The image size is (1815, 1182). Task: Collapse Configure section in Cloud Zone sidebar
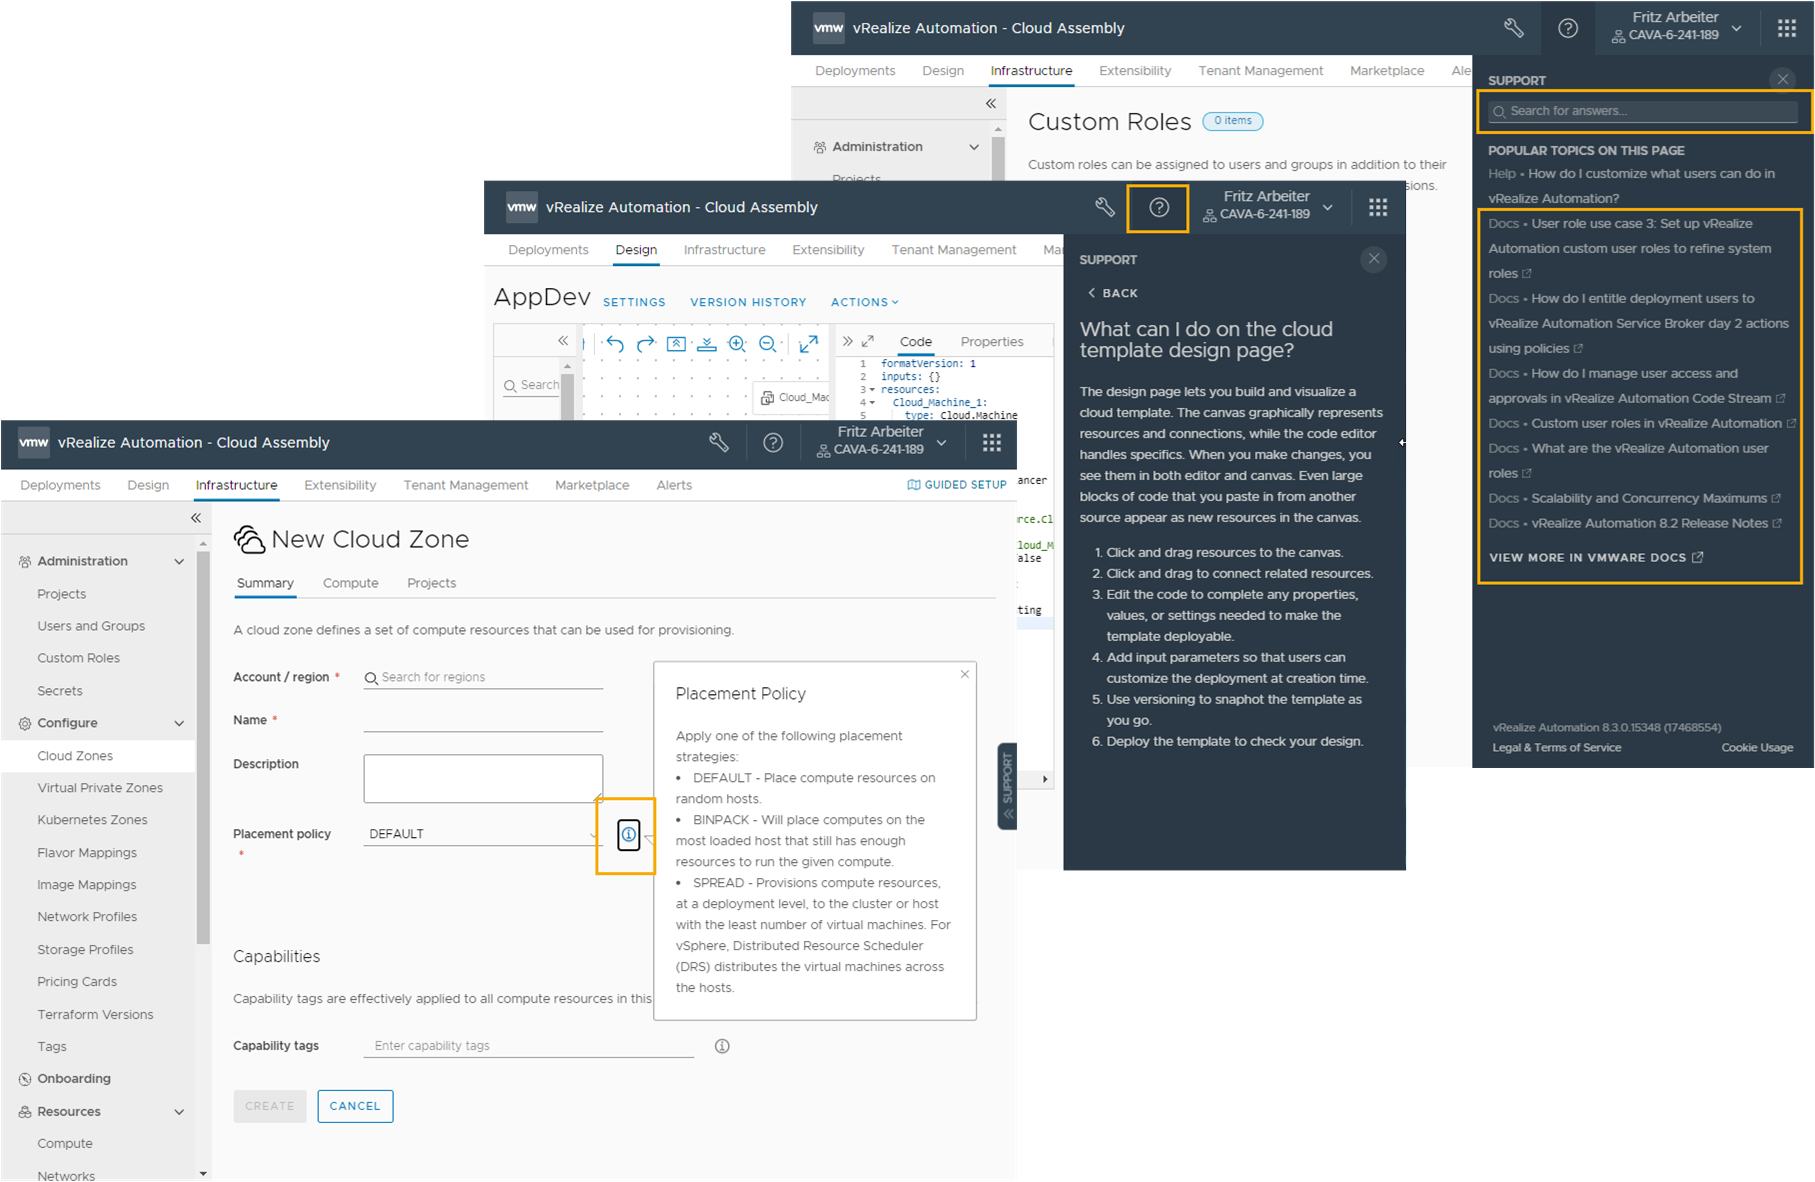coord(179,724)
